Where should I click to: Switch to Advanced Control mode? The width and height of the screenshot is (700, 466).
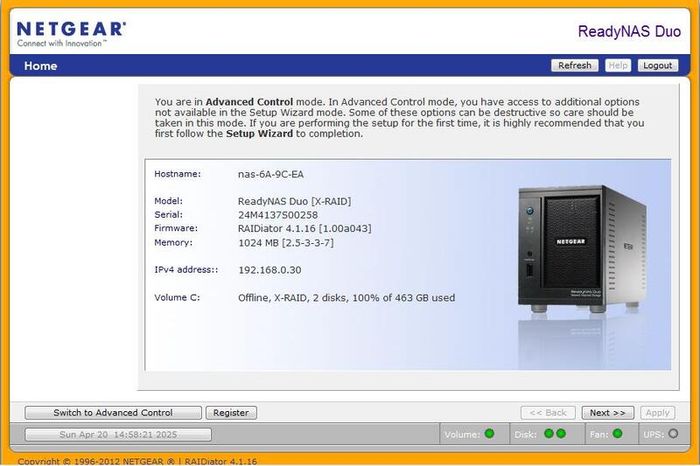click(113, 412)
